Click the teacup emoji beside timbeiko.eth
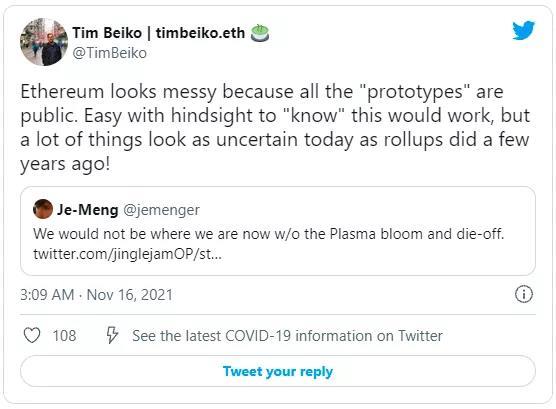 260,33
